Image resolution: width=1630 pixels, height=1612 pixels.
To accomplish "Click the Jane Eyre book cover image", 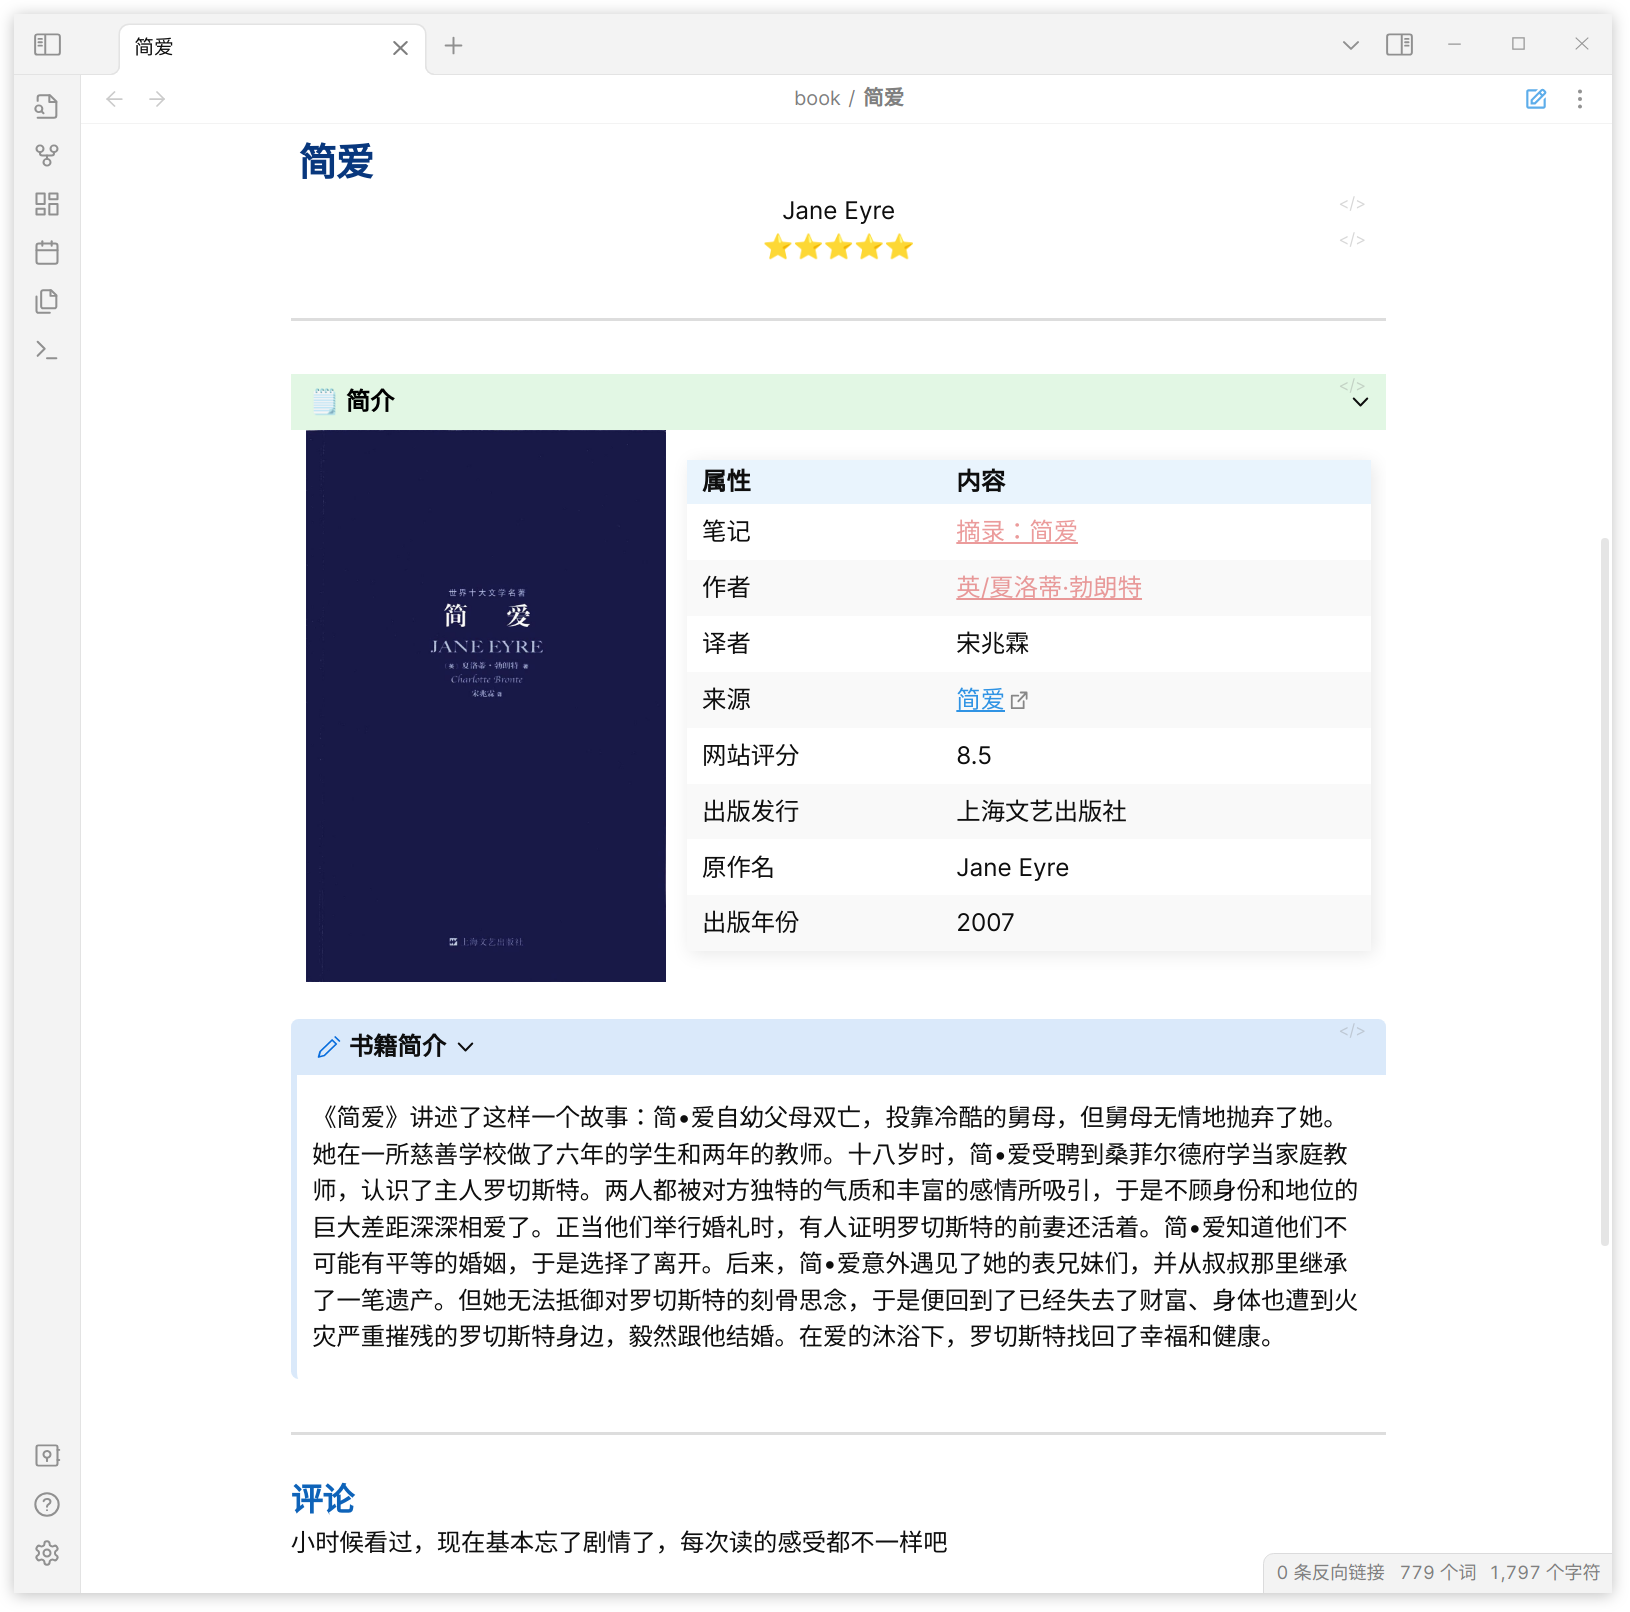I will point(486,706).
